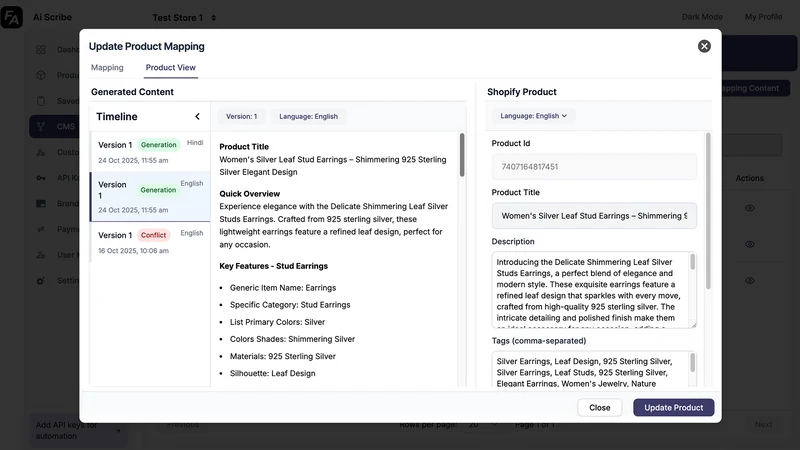Click the Description text area scrollbar
Viewport: 800px width, 450px height.
(x=692, y=262)
